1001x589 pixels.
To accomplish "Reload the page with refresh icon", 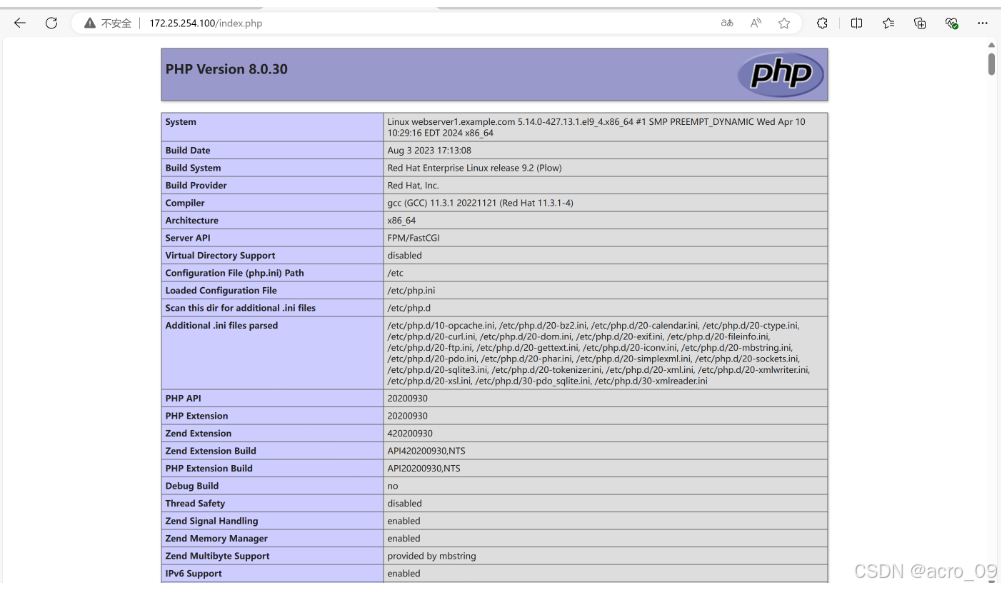I will pyautogui.click(x=51, y=23).
